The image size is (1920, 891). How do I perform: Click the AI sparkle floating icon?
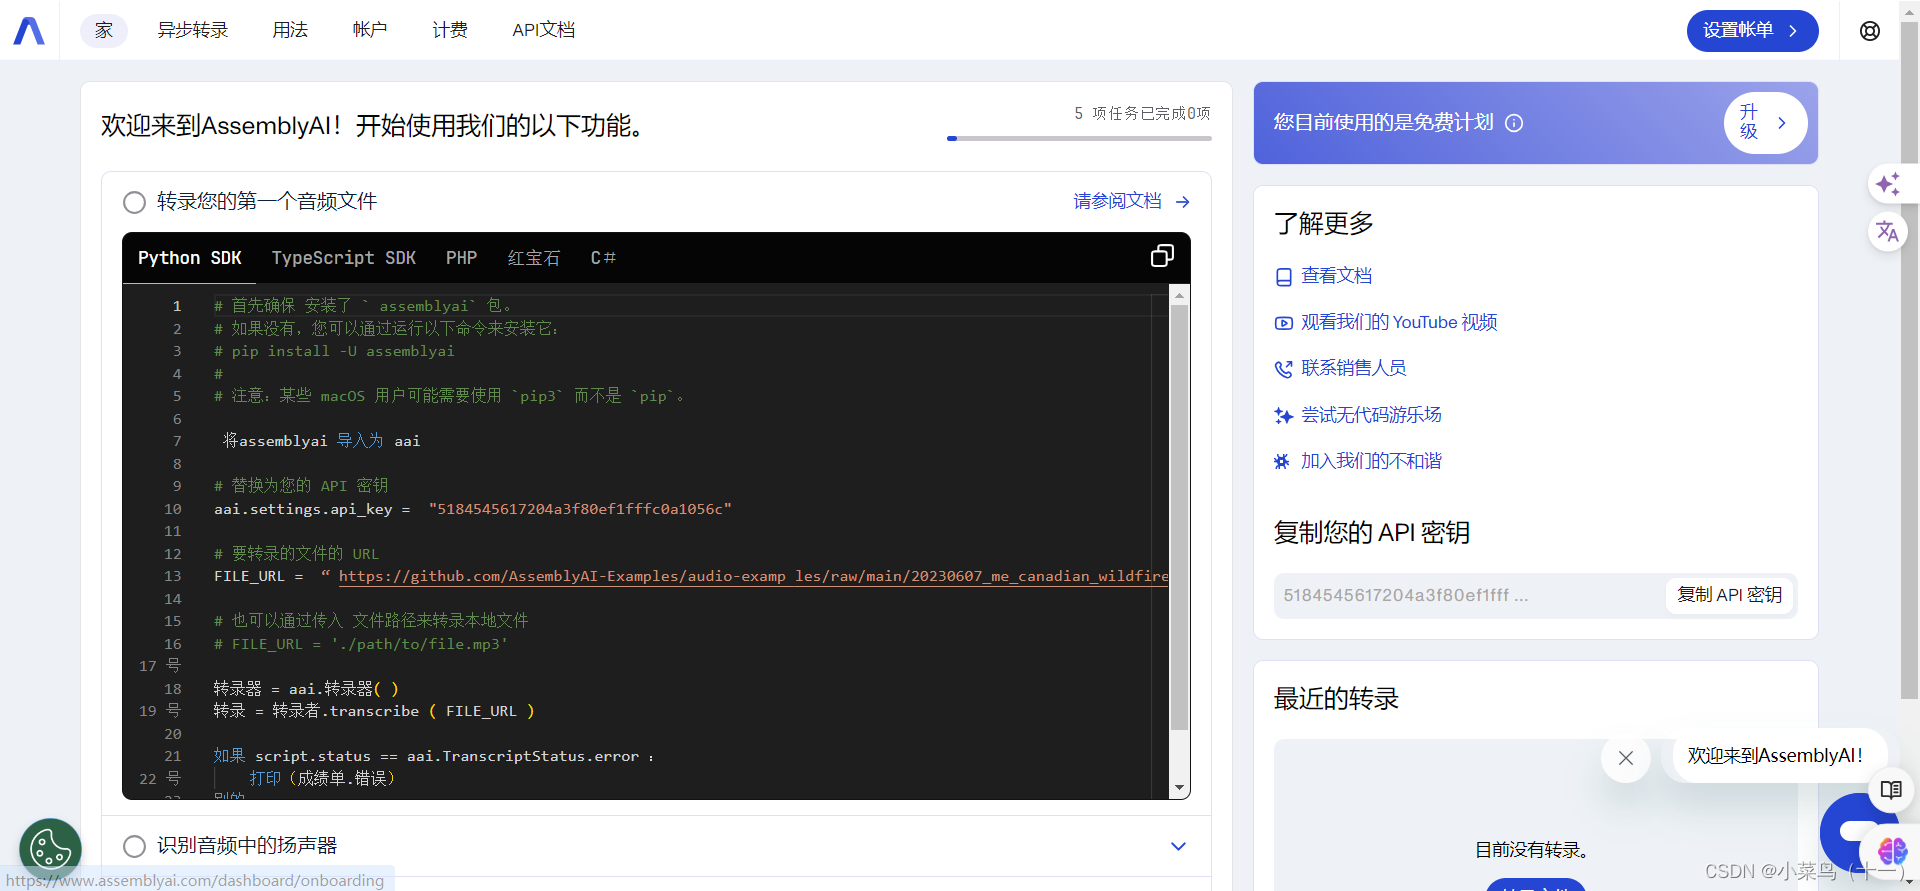1888,184
